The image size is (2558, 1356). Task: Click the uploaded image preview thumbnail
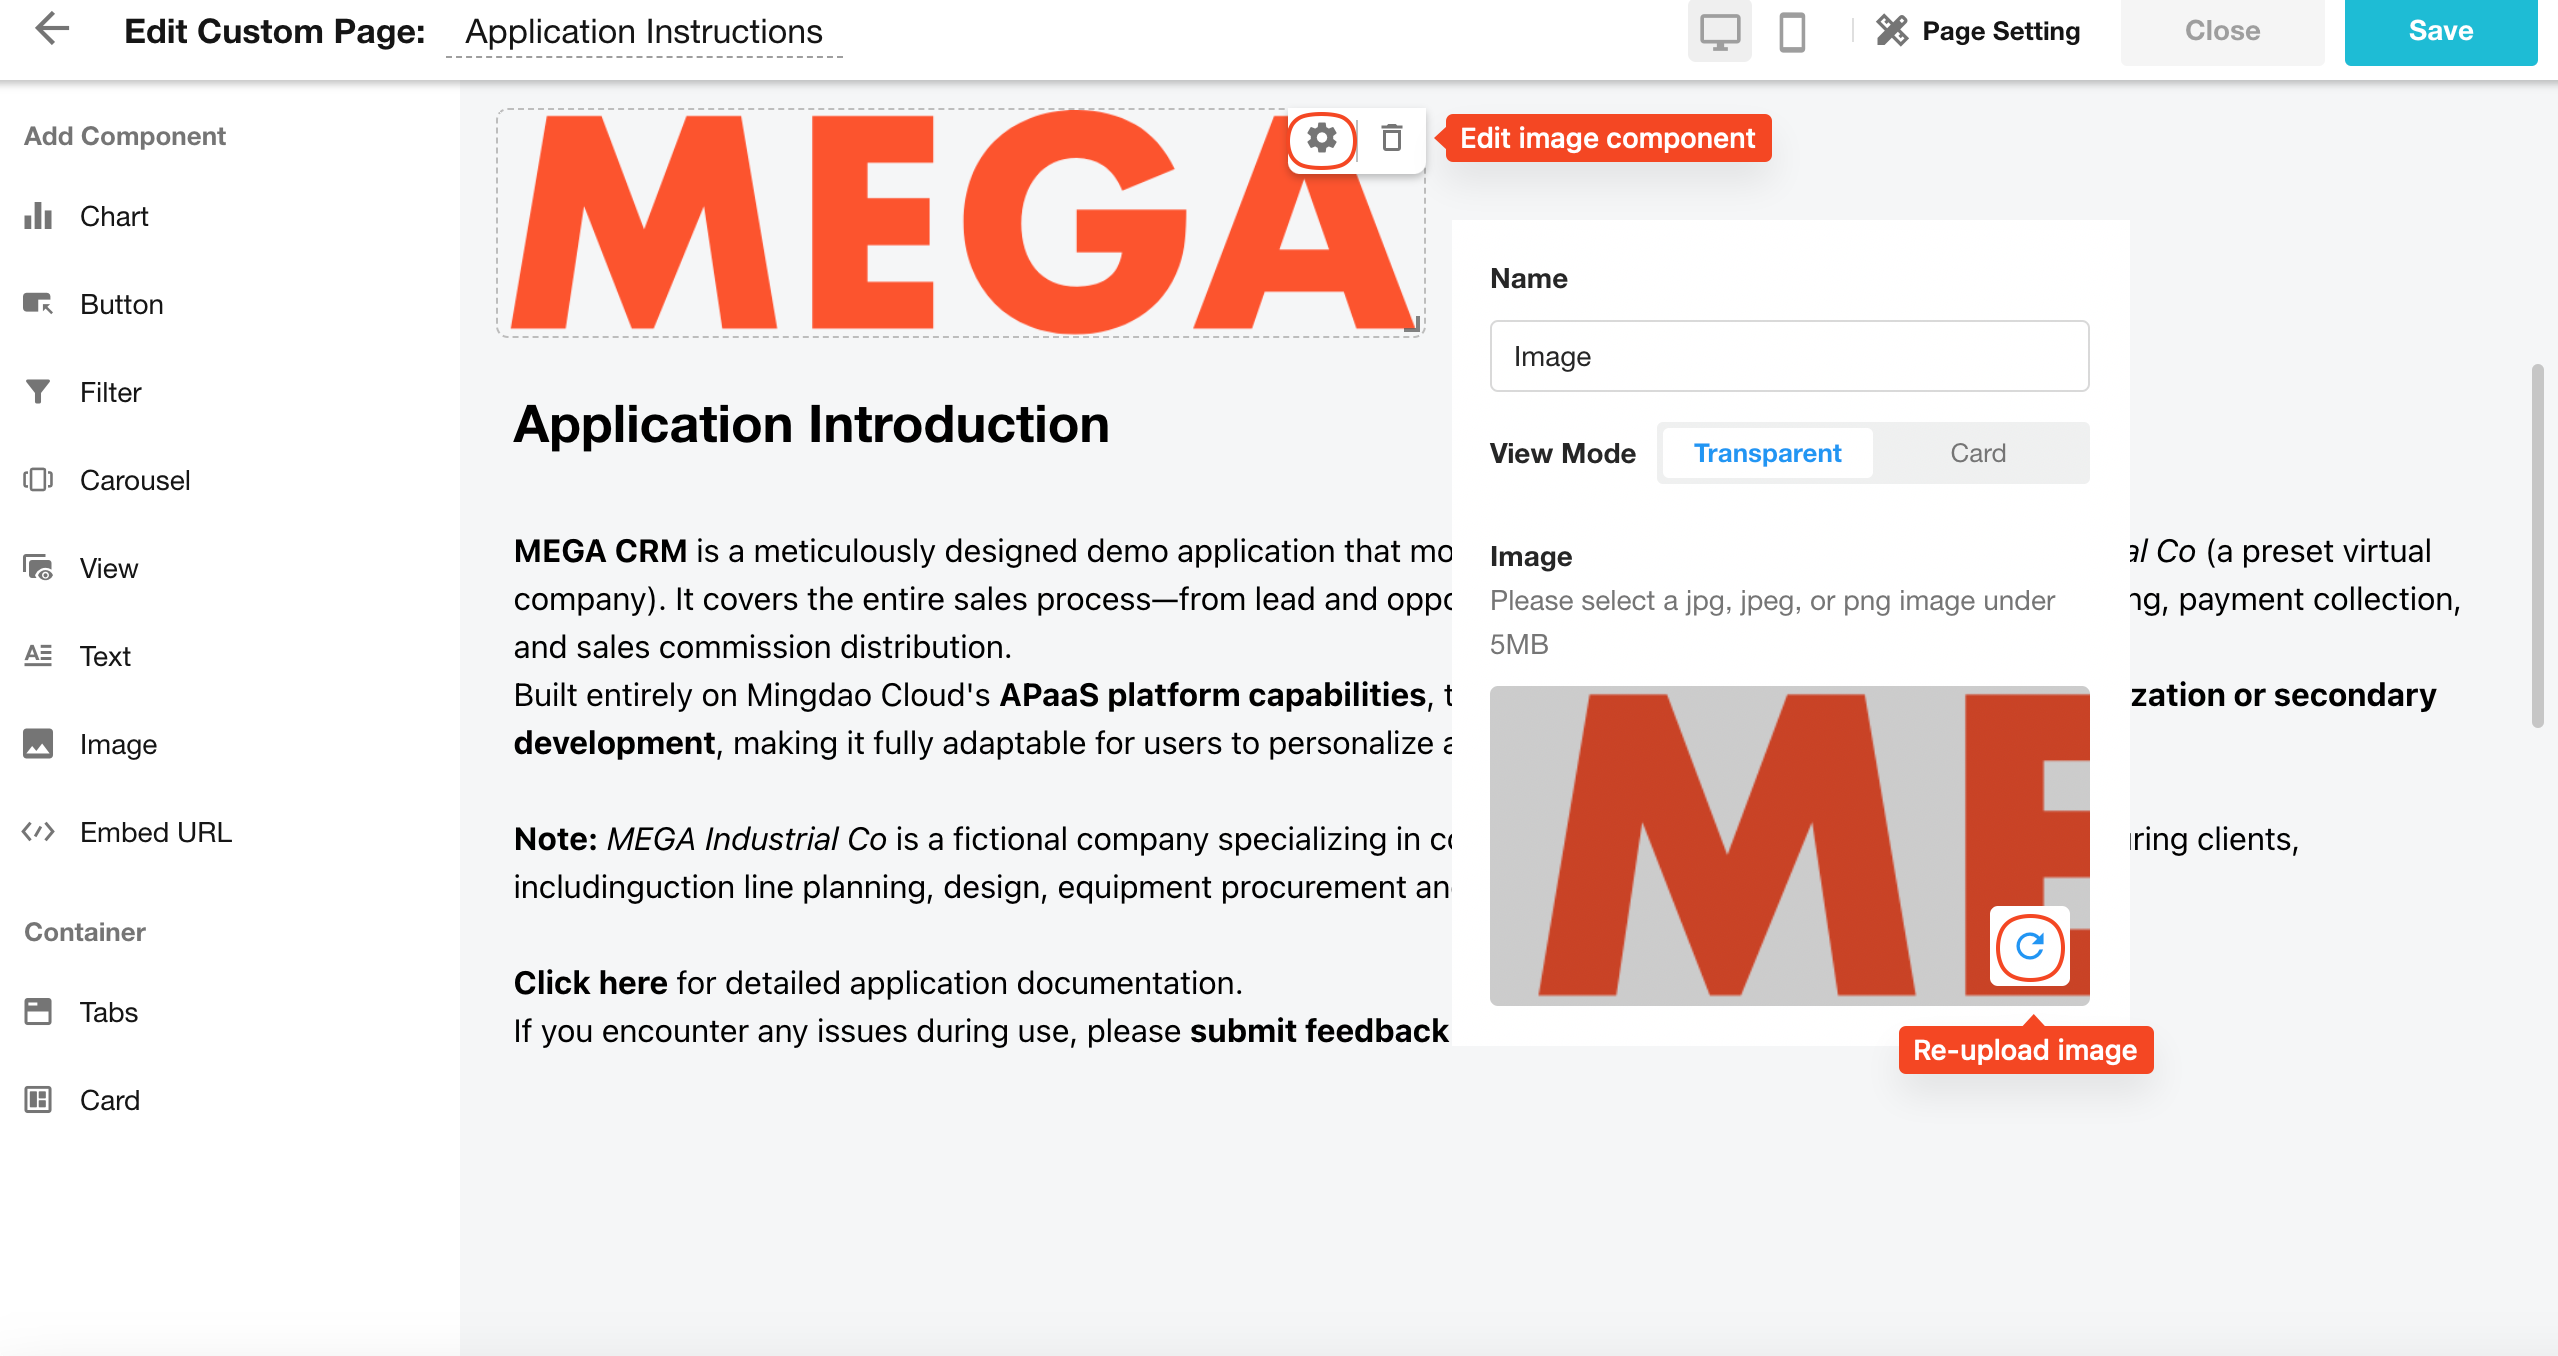(1789, 845)
